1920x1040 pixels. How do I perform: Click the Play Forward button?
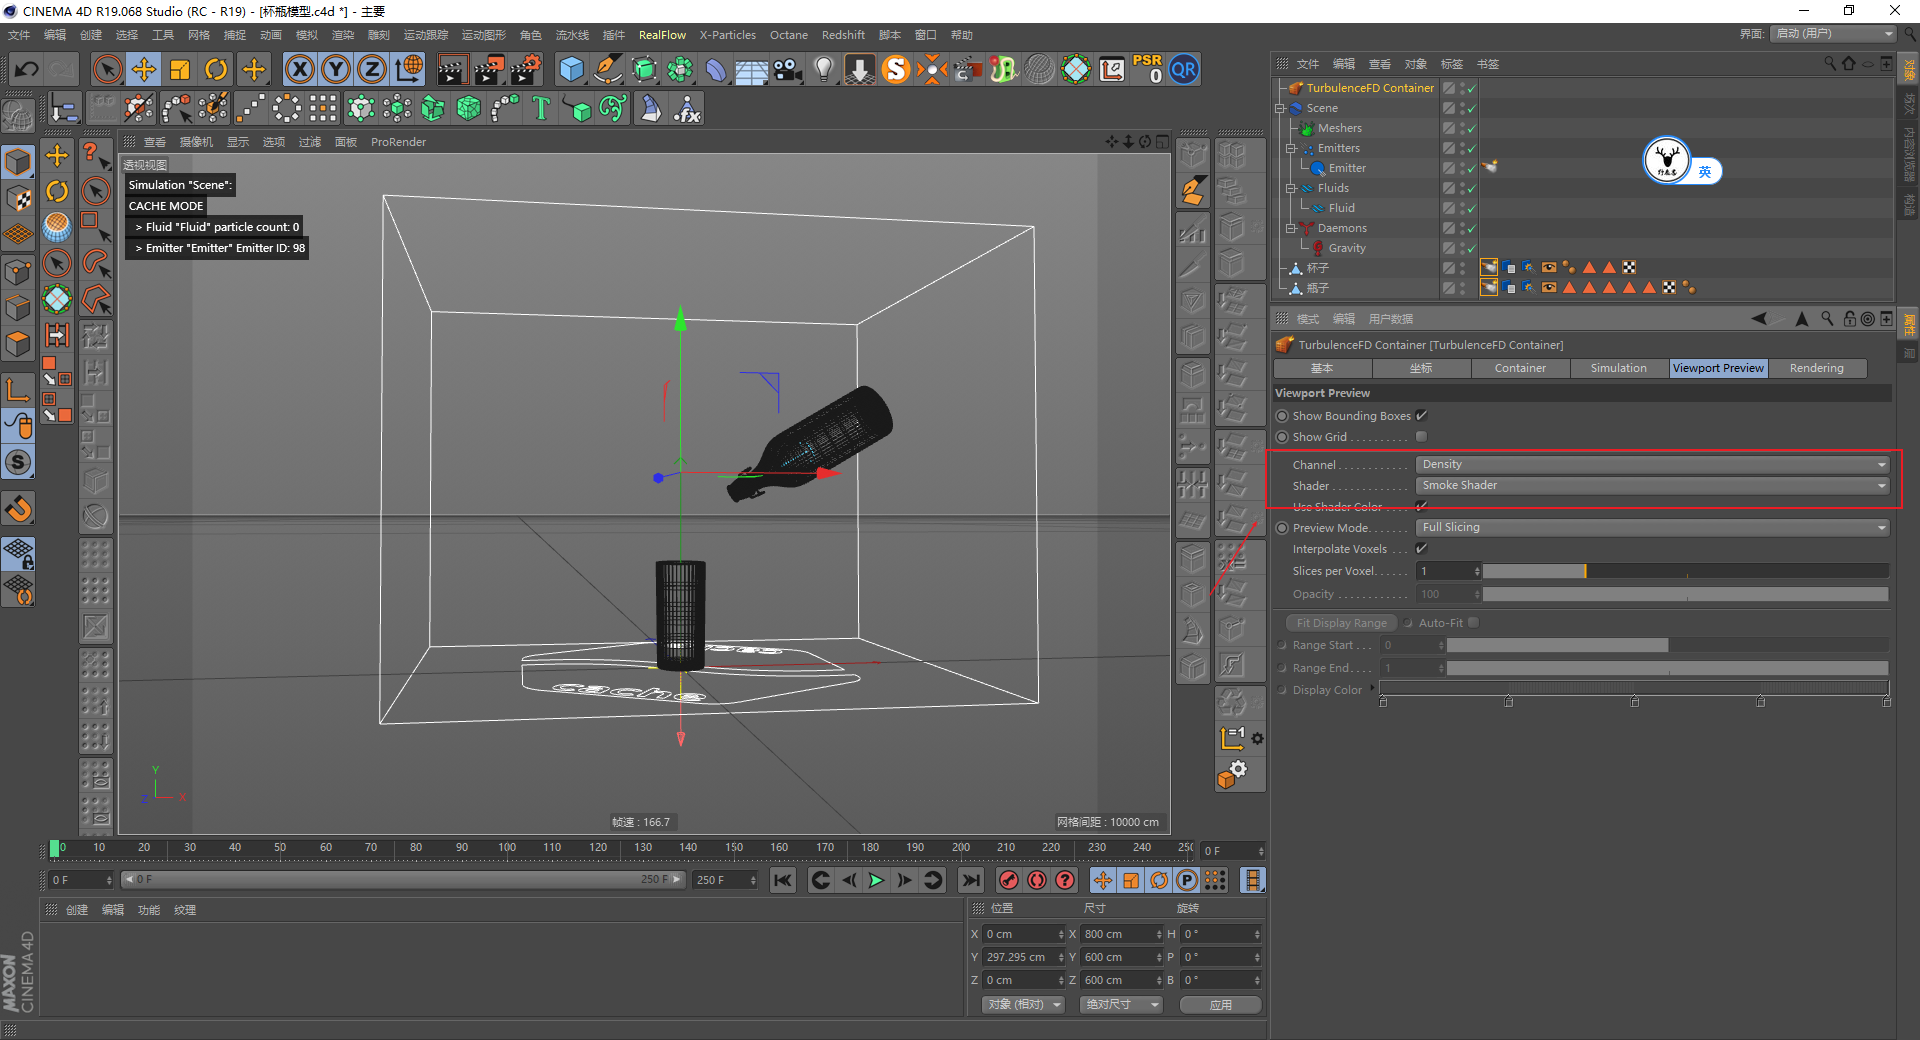(x=876, y=880)
